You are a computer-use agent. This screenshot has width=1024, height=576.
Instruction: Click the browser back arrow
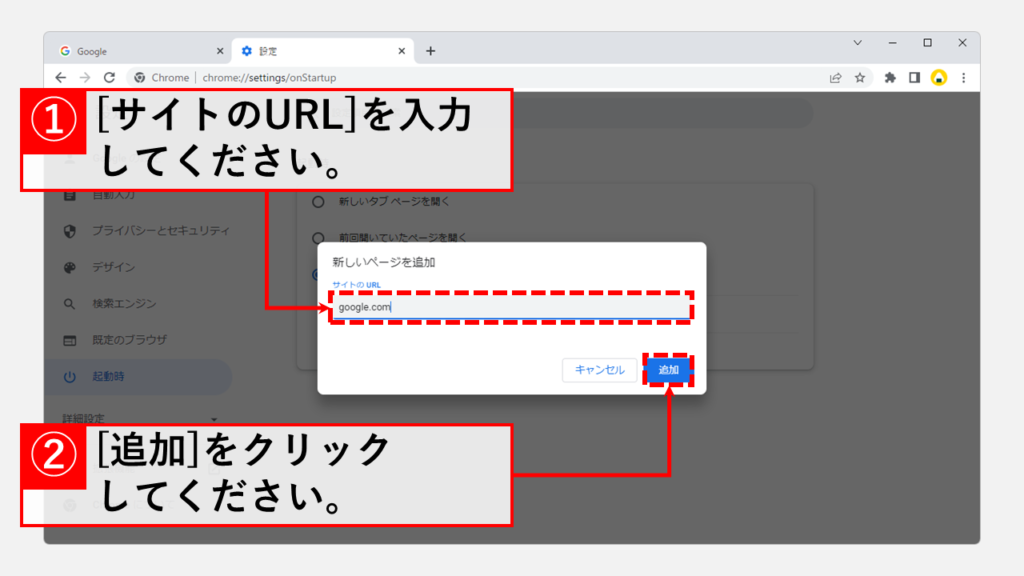[61, 77]
